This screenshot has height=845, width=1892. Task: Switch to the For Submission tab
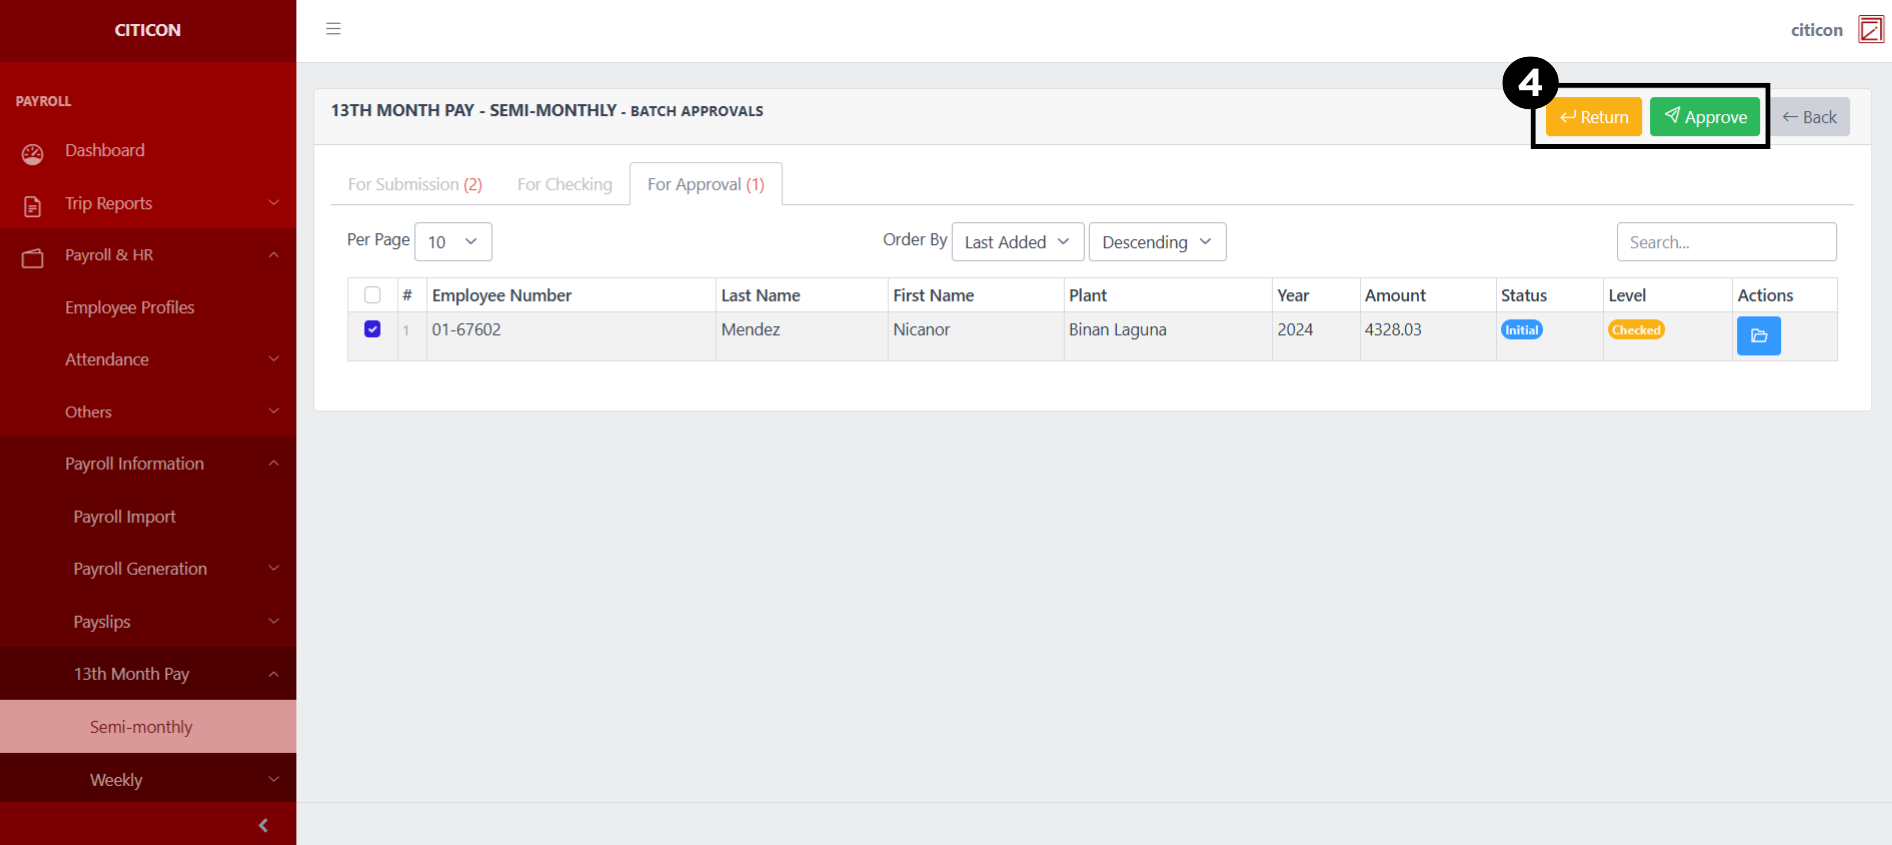(x=414, y=184)
